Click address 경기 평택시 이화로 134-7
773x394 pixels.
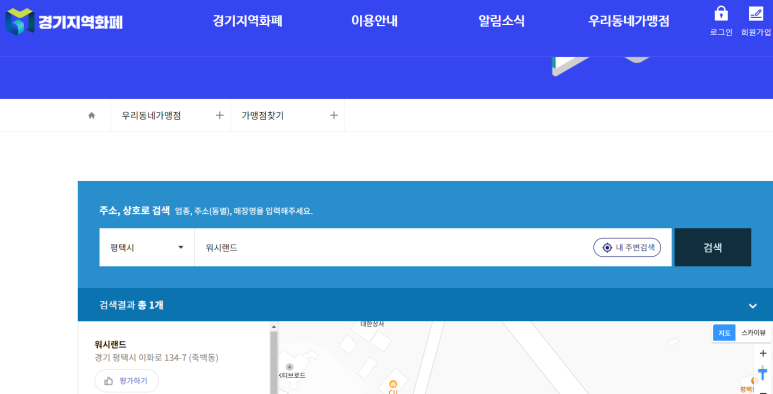[x=156, y=358]
